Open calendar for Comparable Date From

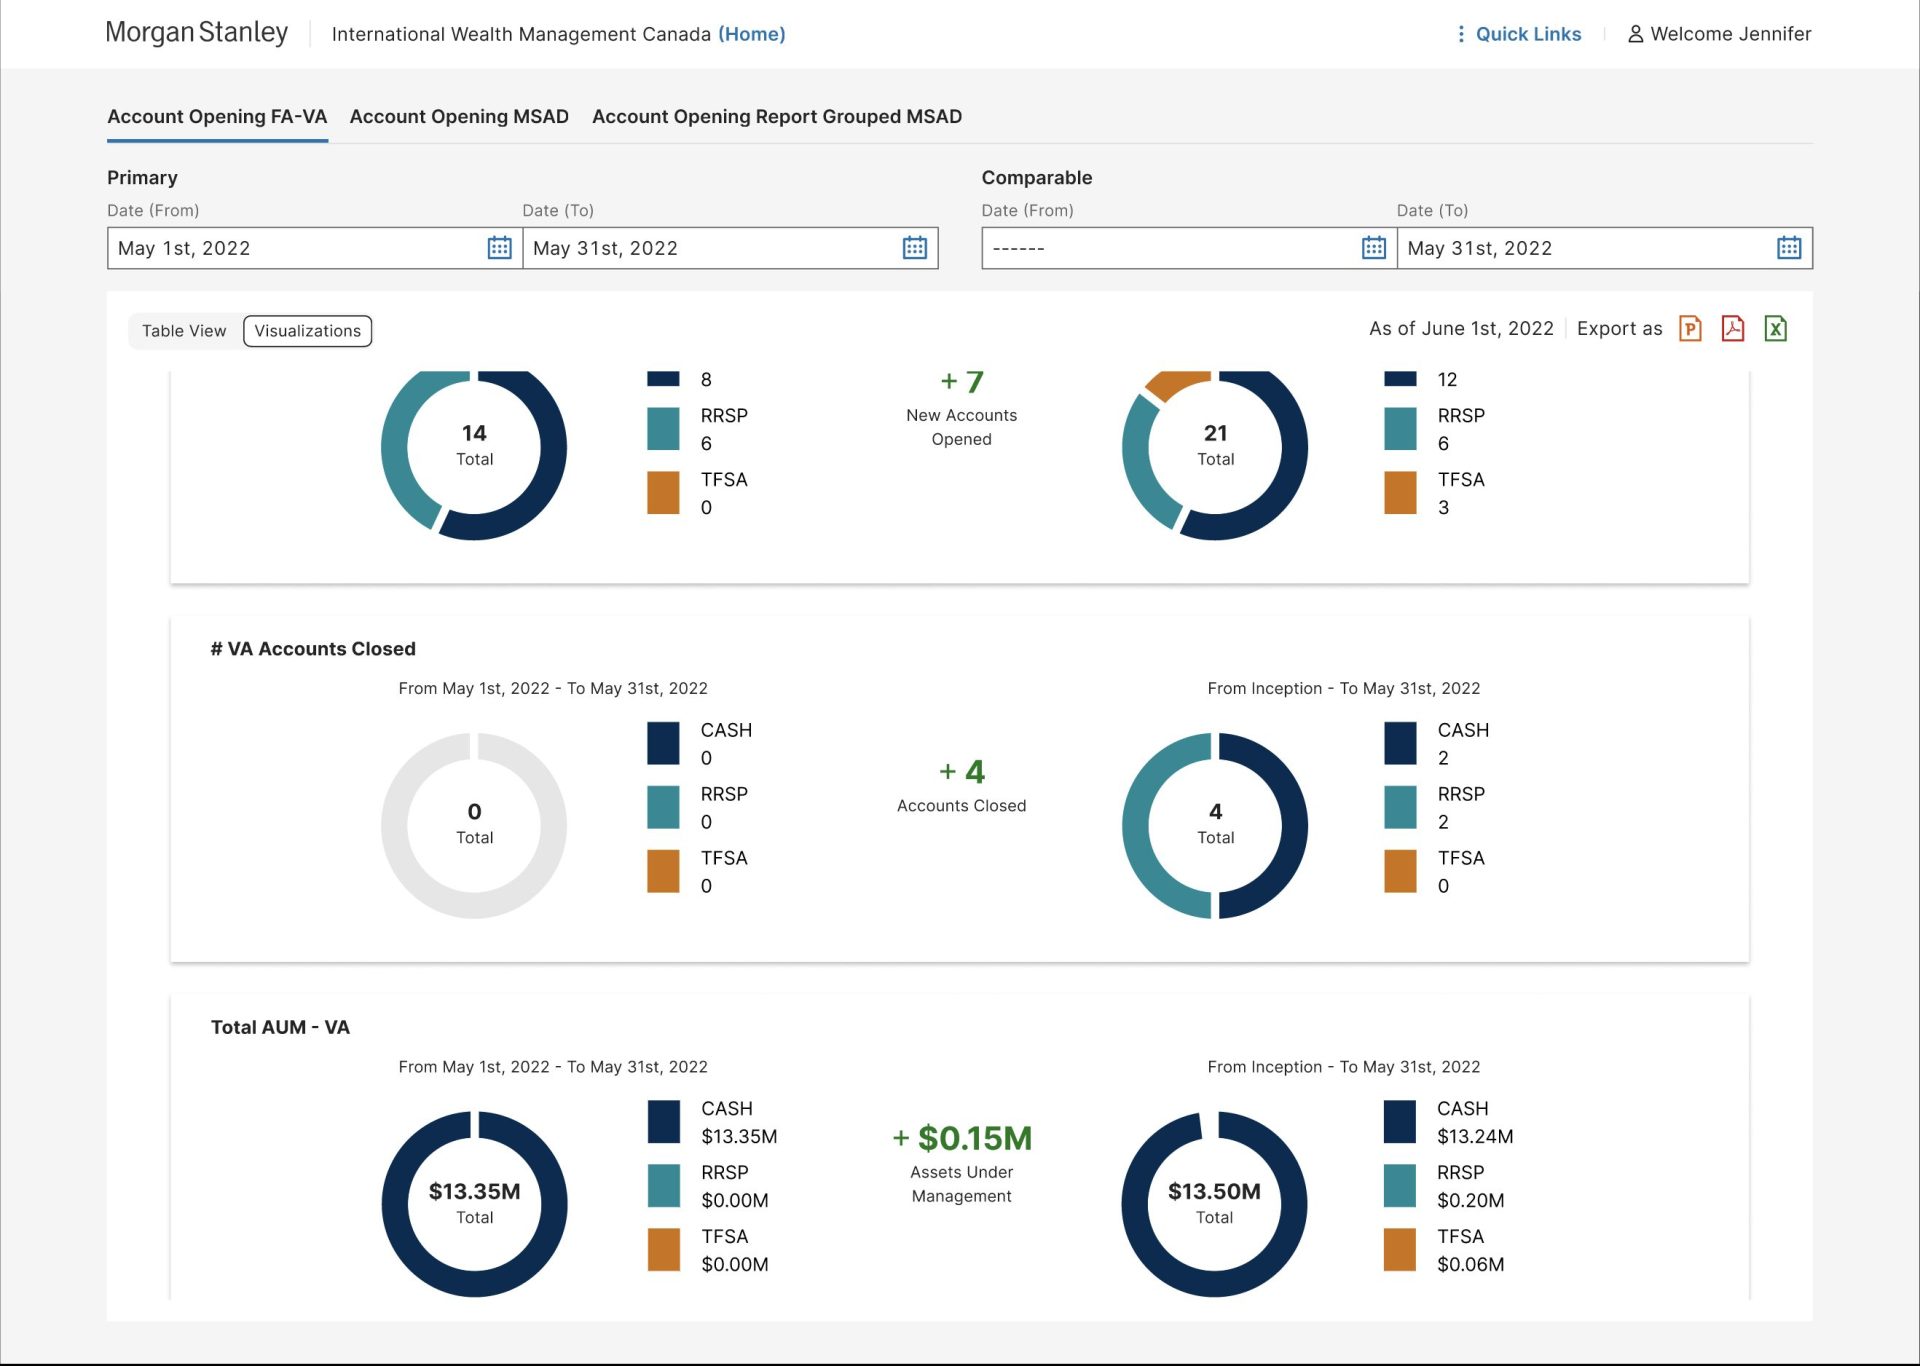pos(1374,248)
